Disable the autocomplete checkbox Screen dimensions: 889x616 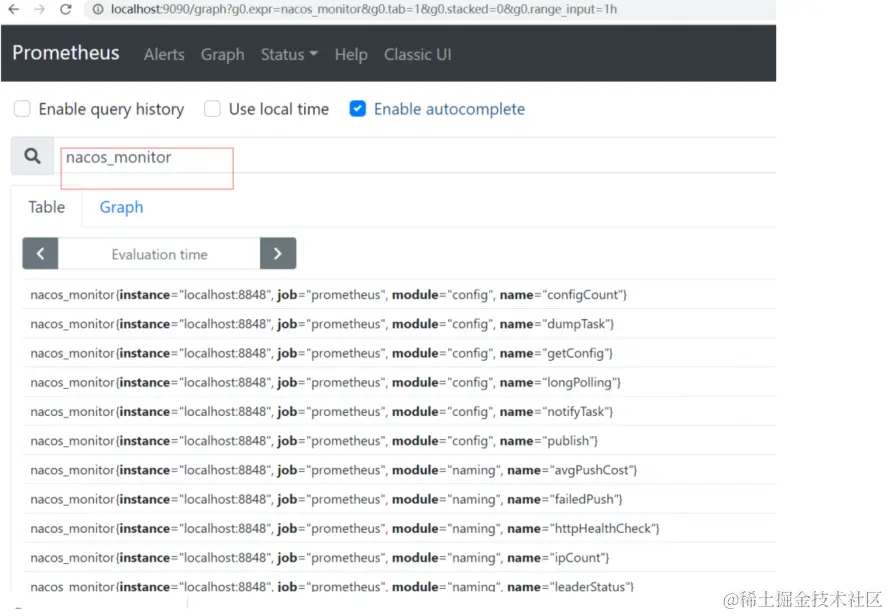click(357, 109)
